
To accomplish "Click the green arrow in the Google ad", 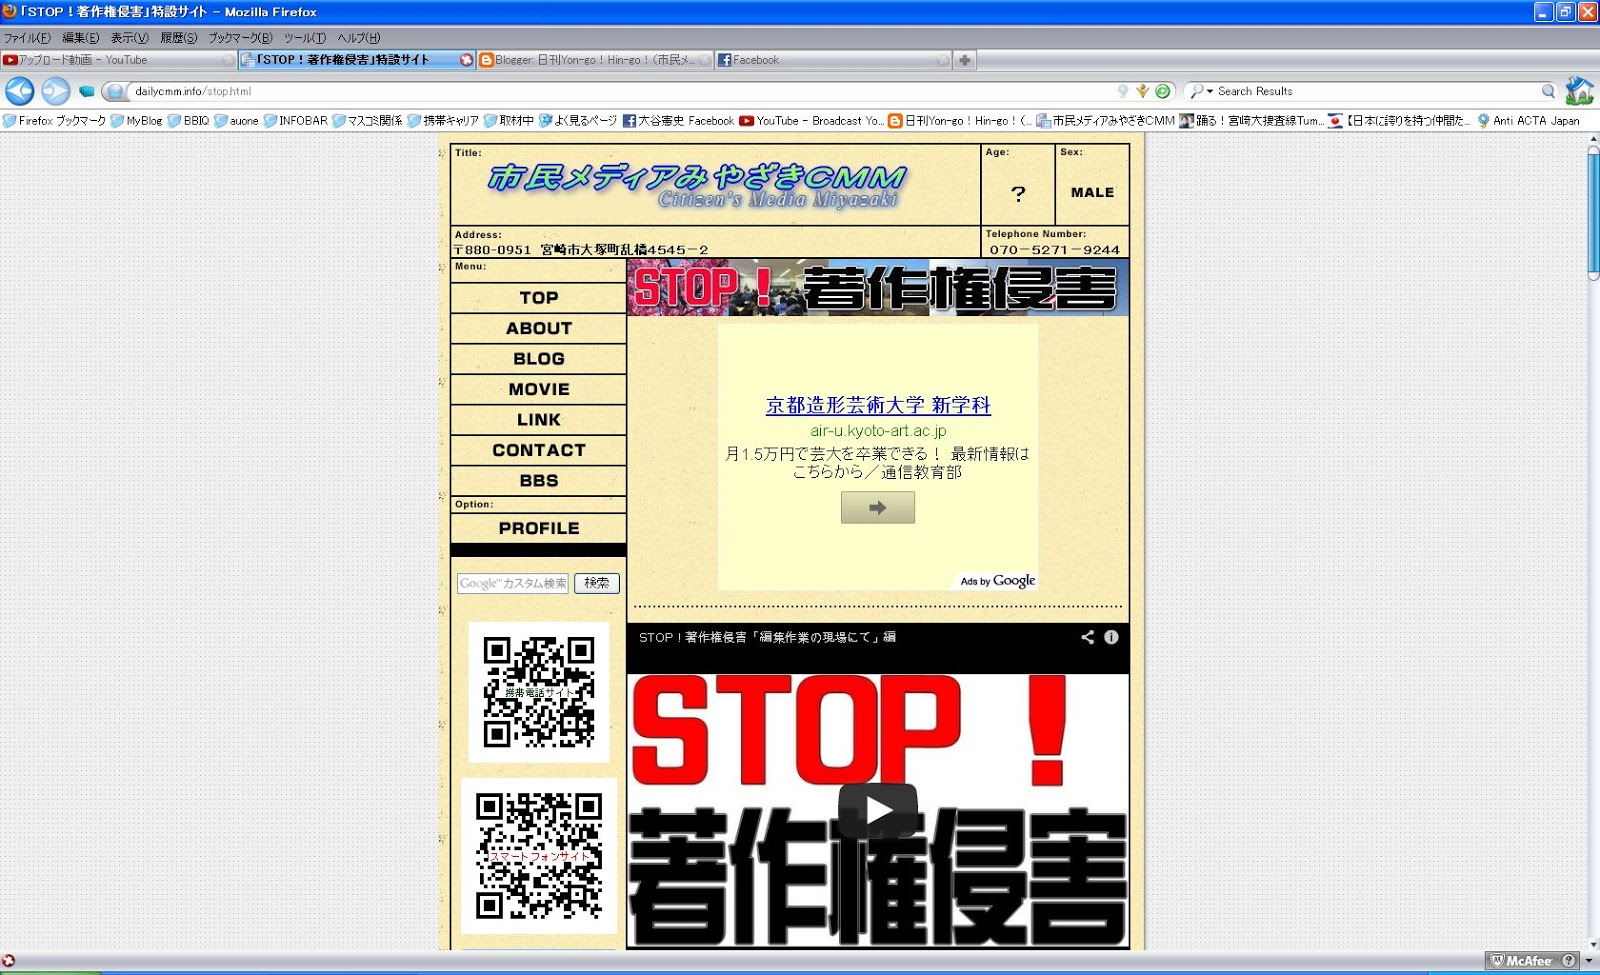I will point(876,508).
